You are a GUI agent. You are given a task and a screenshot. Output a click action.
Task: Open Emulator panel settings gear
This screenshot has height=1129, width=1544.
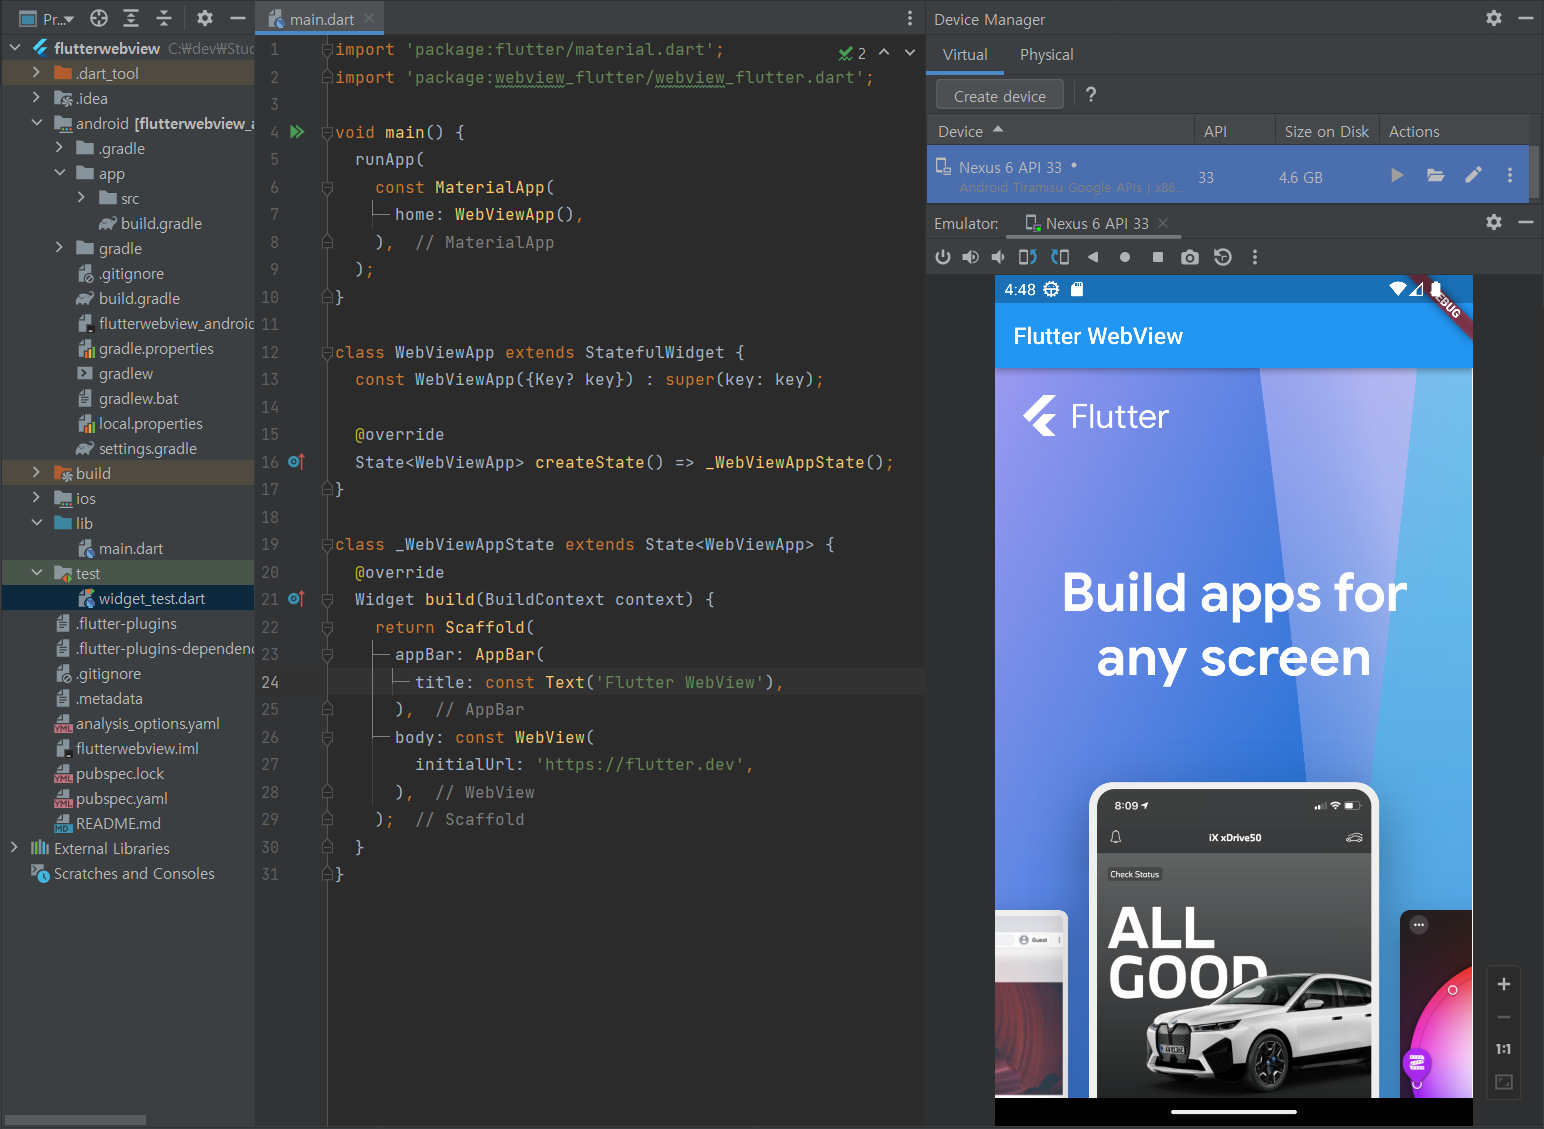coord(1494,222)
